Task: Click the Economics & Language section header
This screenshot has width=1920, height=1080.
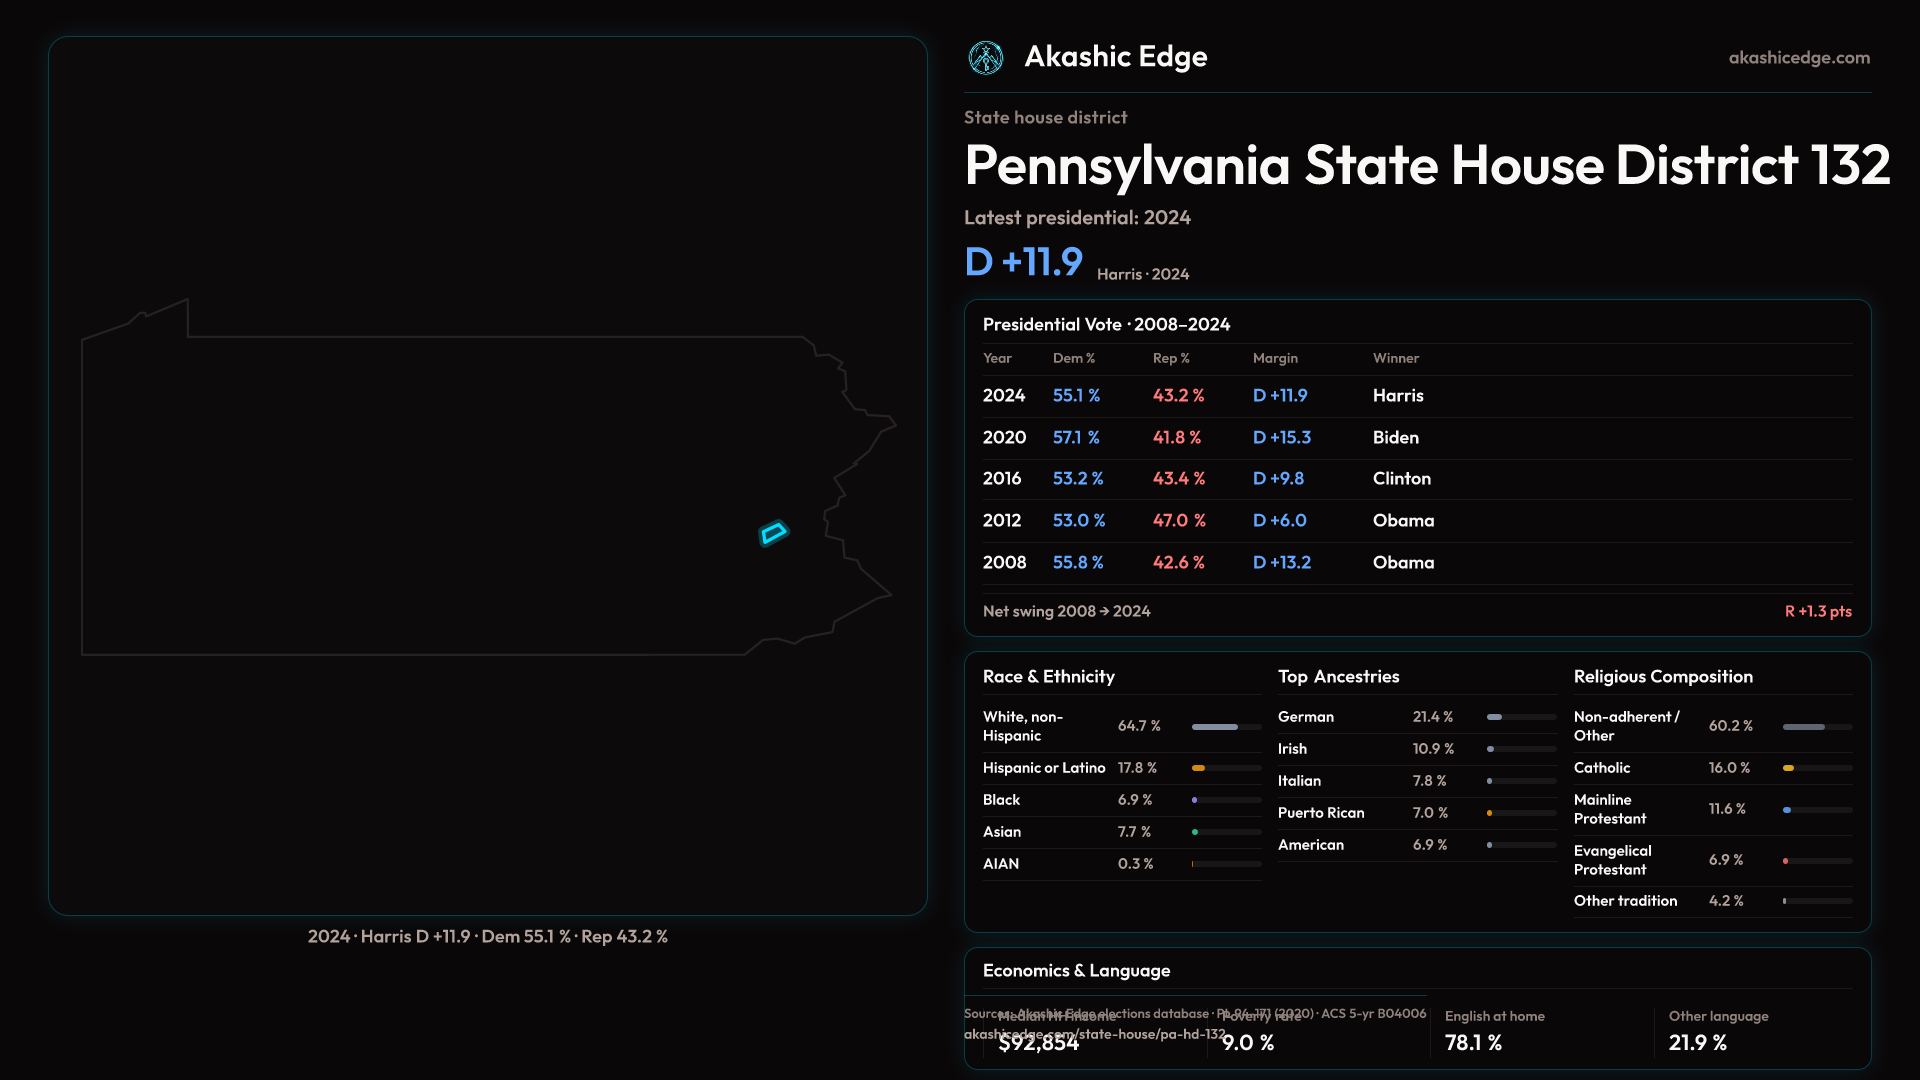Action: pos(1076,971)
